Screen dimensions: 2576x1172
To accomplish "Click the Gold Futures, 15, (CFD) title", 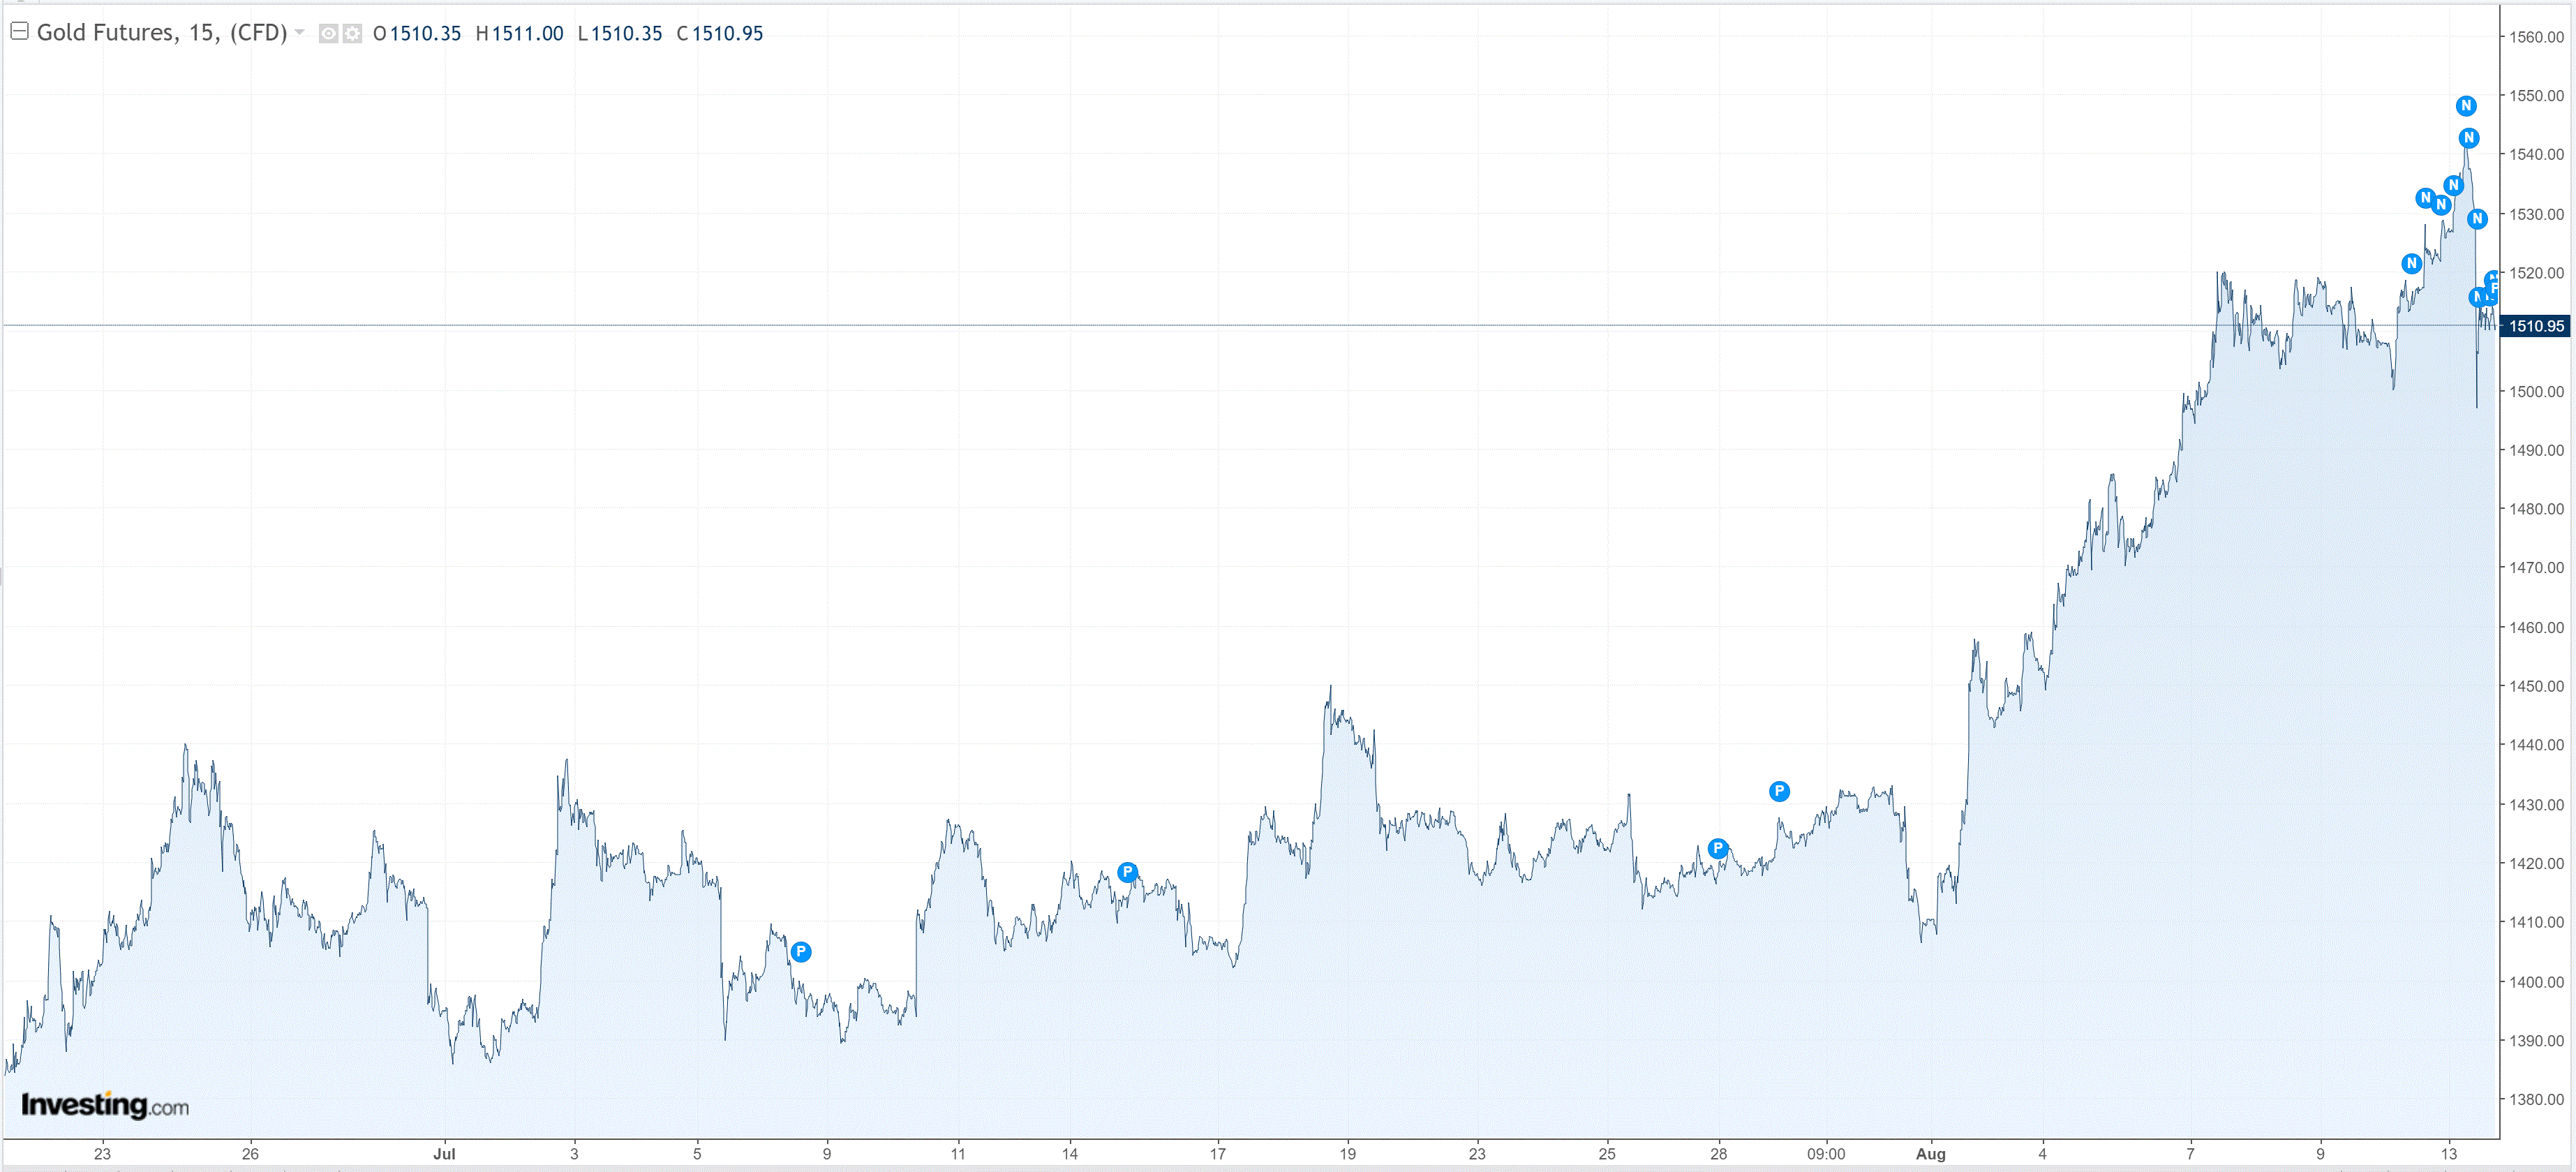I will [x=162, y=33].
